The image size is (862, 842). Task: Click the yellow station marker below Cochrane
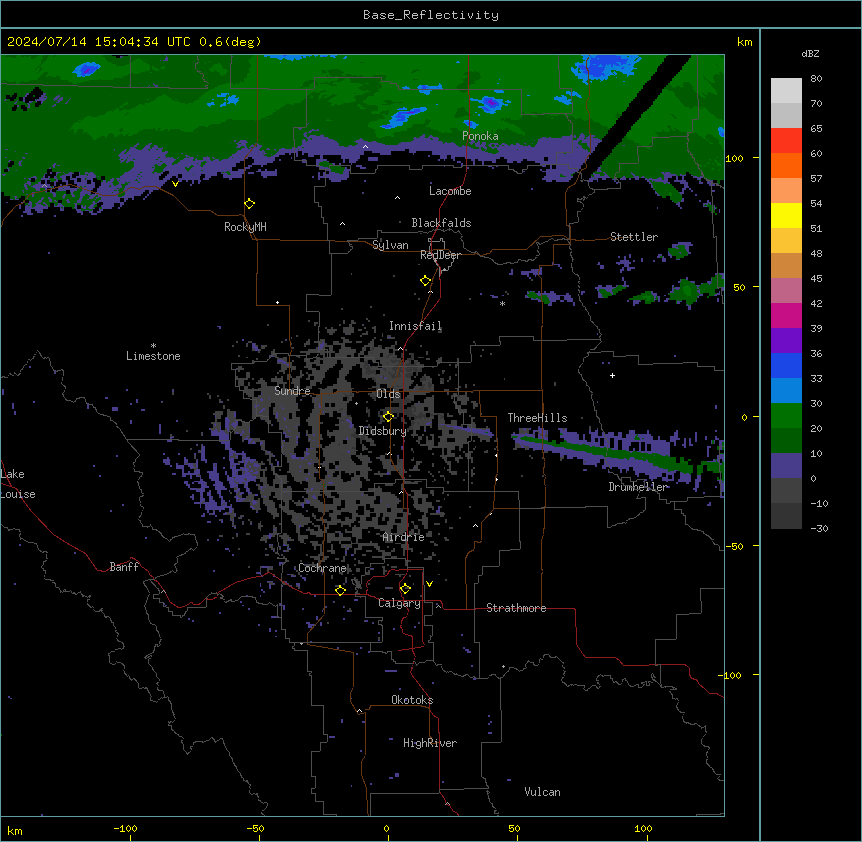(340, 590)
